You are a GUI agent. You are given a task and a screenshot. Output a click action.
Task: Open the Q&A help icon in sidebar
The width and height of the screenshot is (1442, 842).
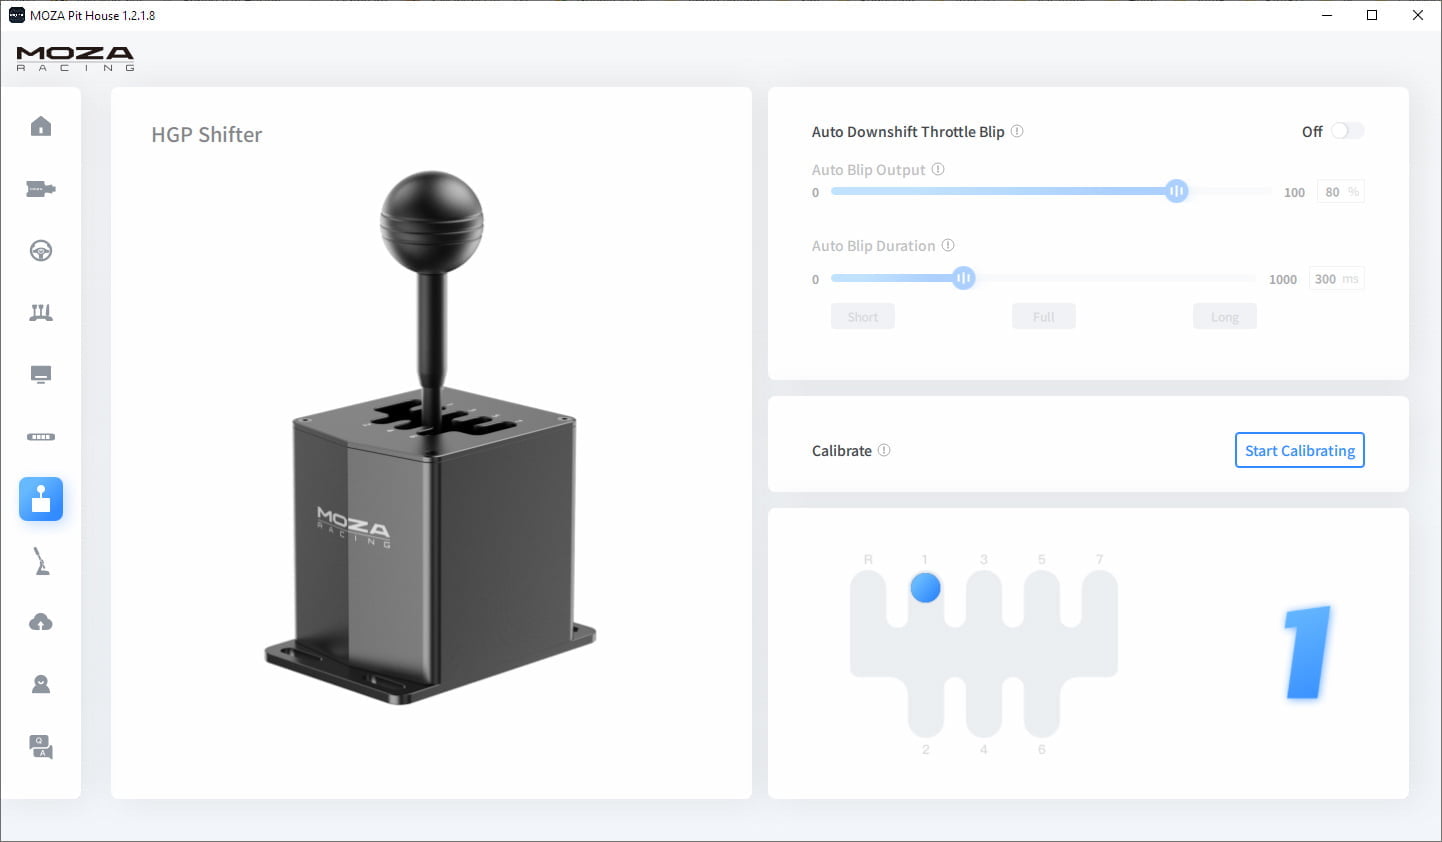[41, 747]
